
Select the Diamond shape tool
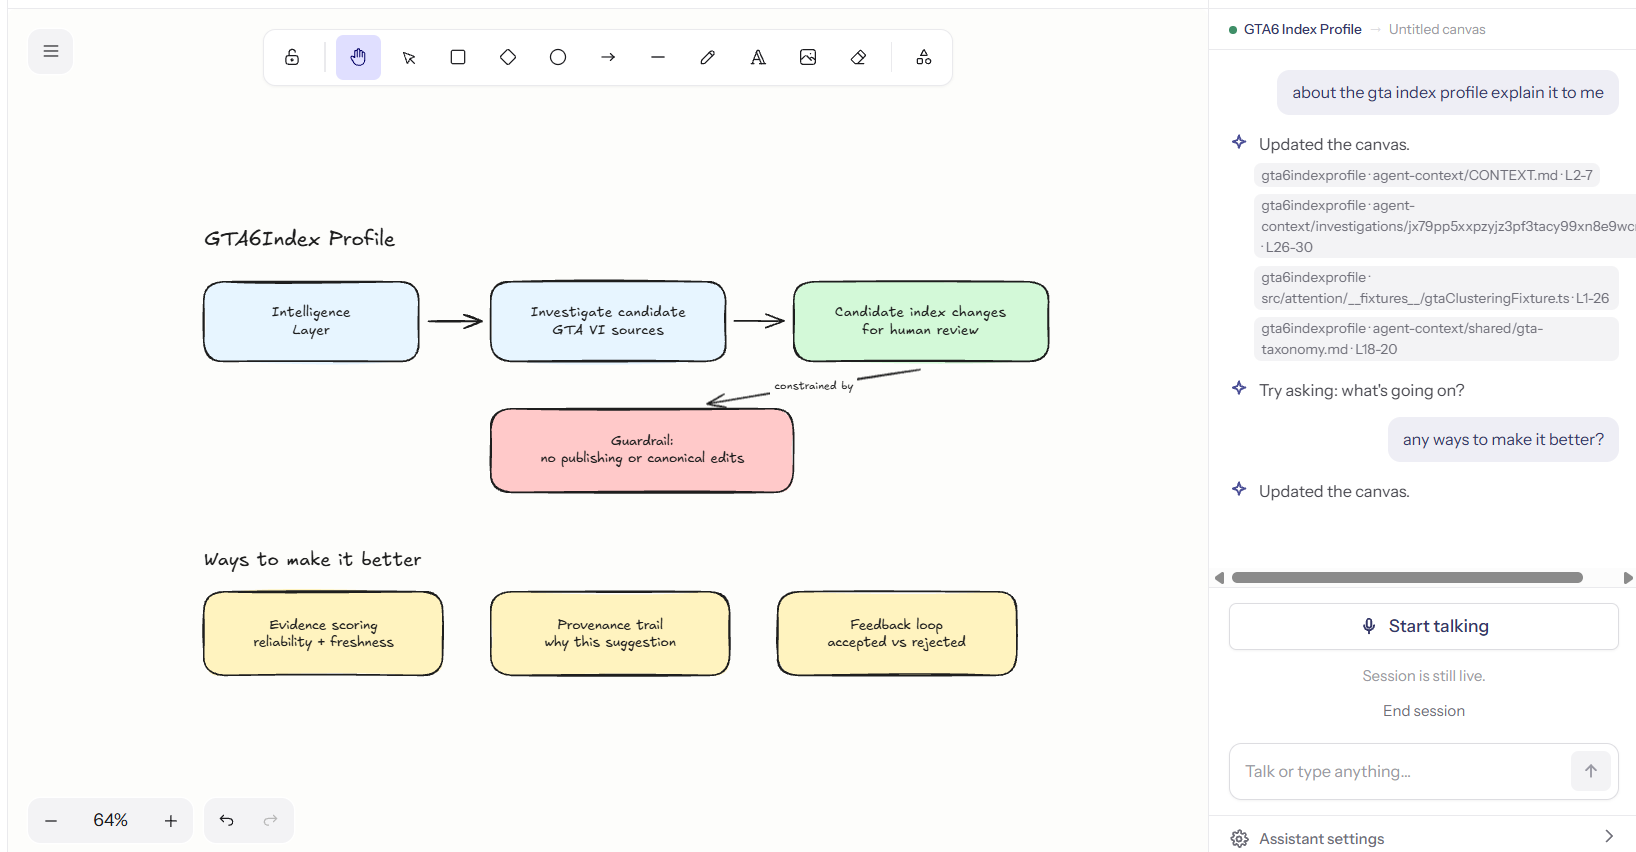(508, 57)
